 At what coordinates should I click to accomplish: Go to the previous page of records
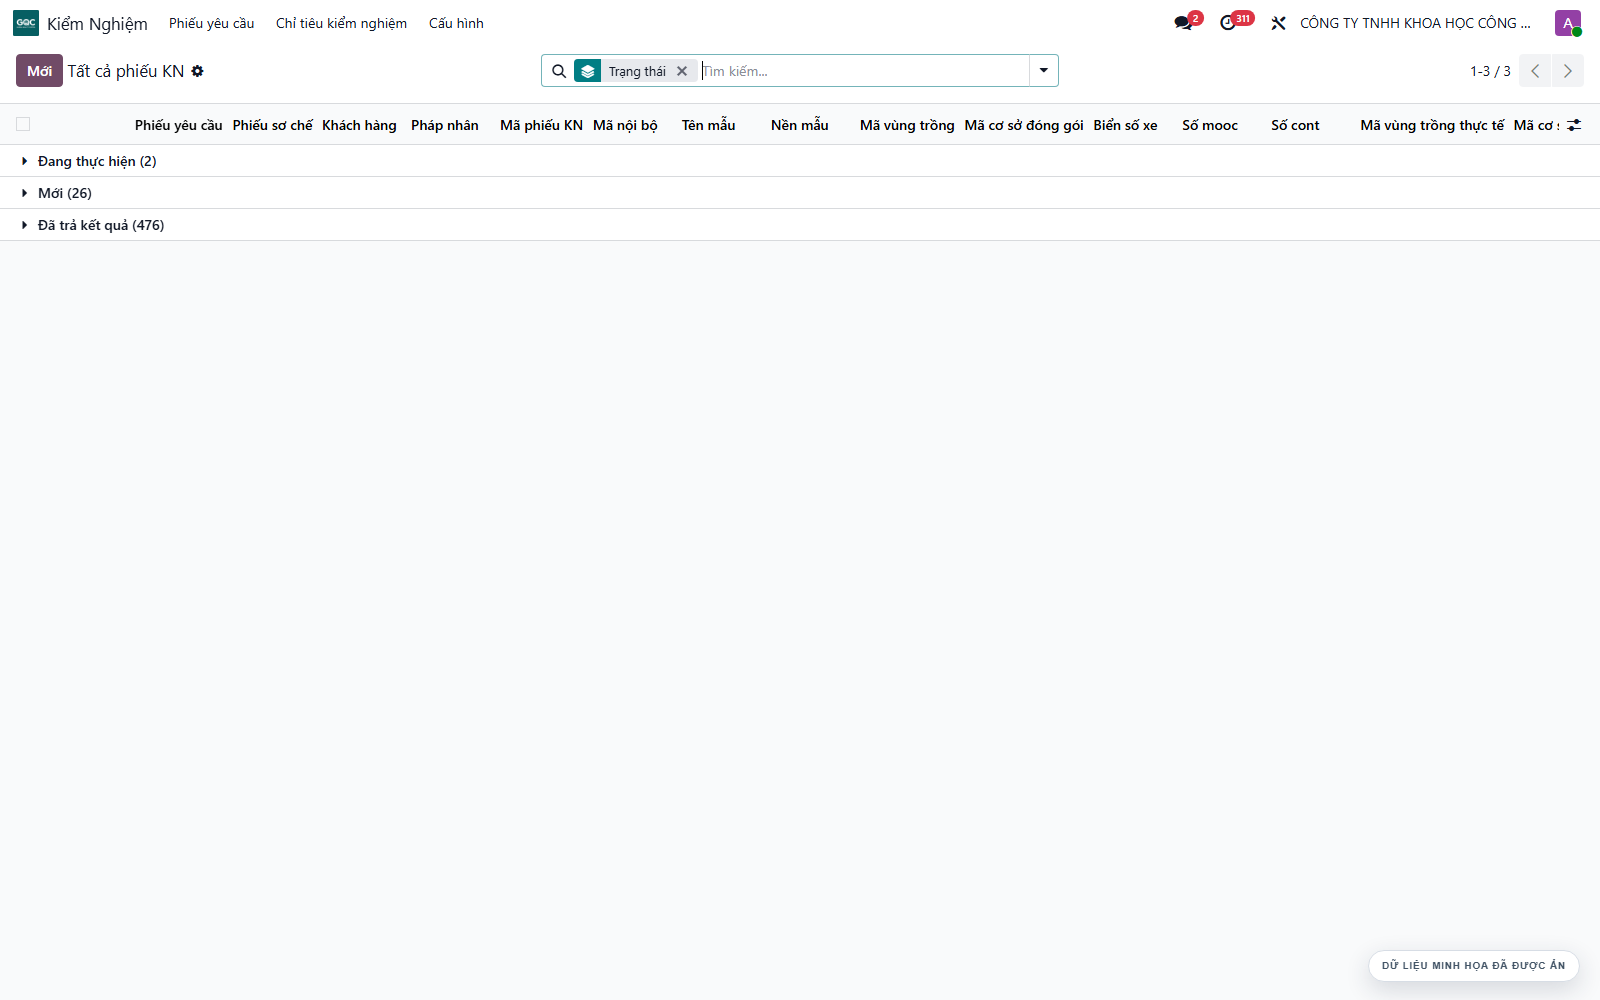click(1535, 71)
